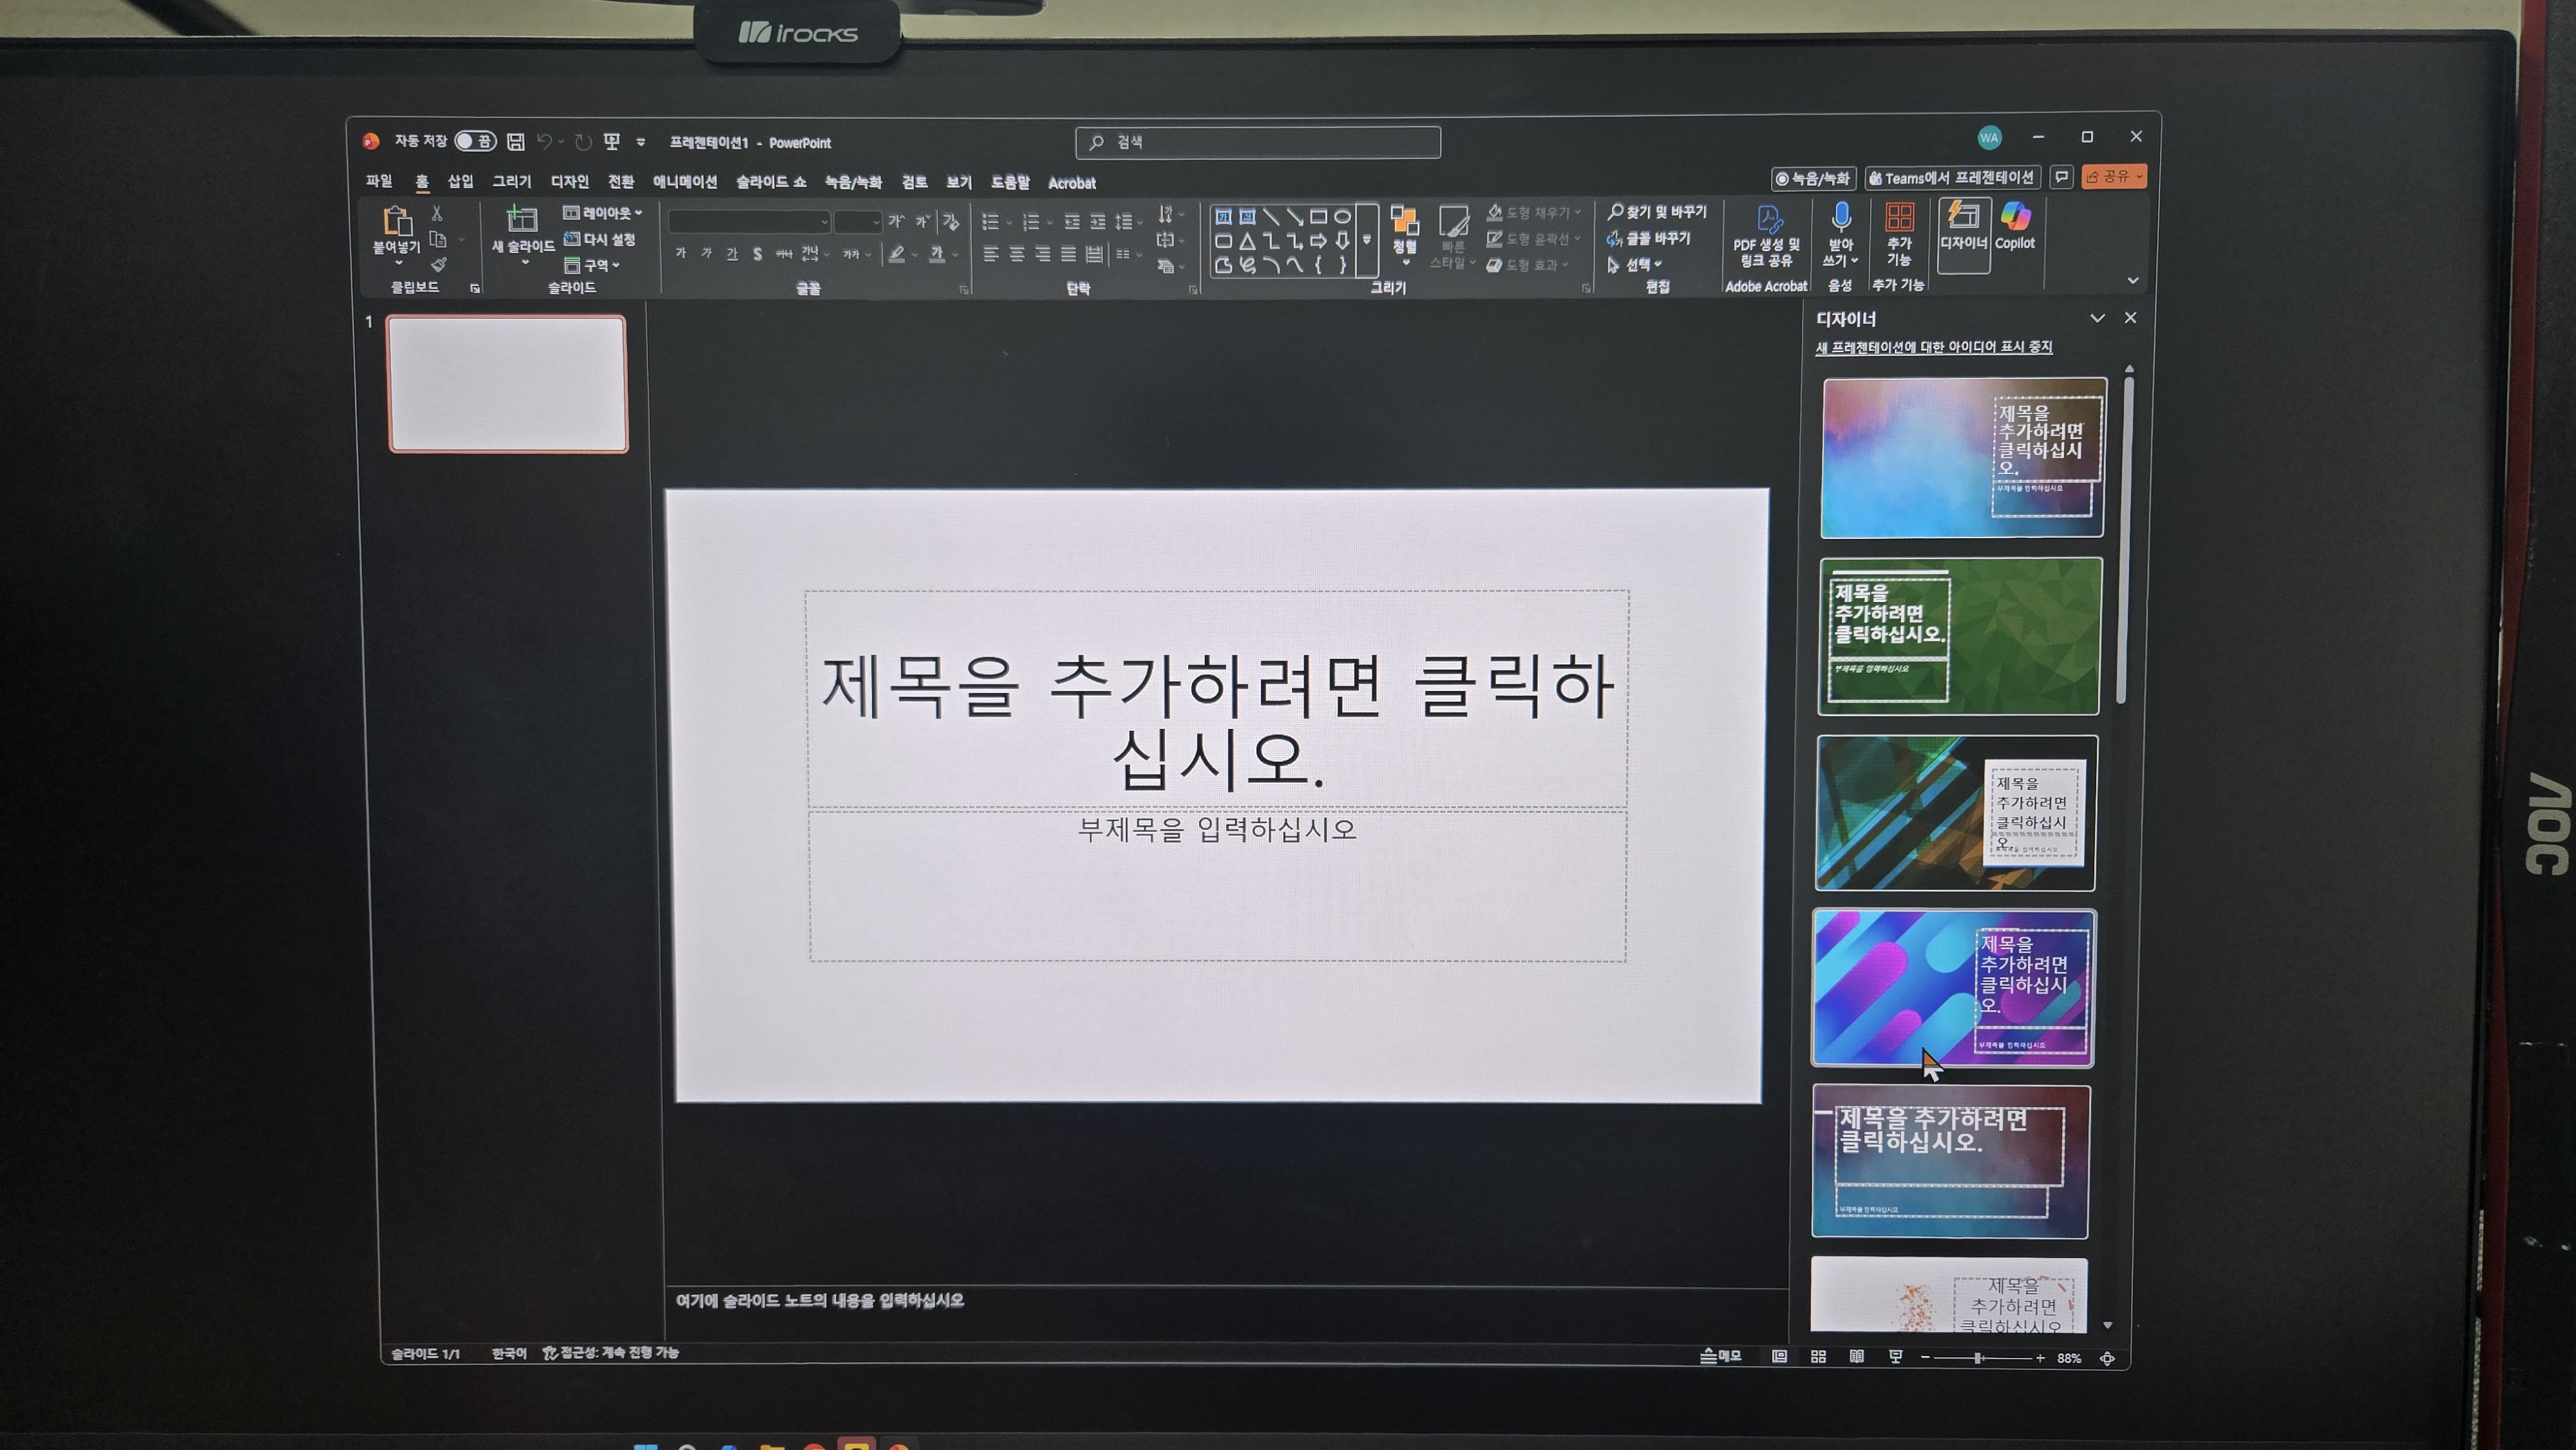Click Find and Replace (찾기 및 바꾸기)

1657,212
